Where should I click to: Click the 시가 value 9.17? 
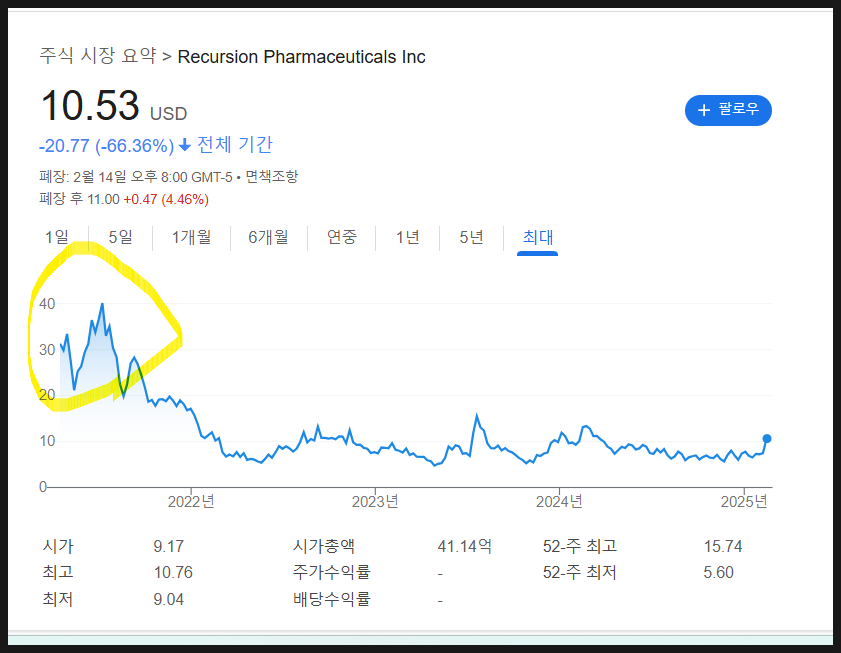tap(168, 546)
